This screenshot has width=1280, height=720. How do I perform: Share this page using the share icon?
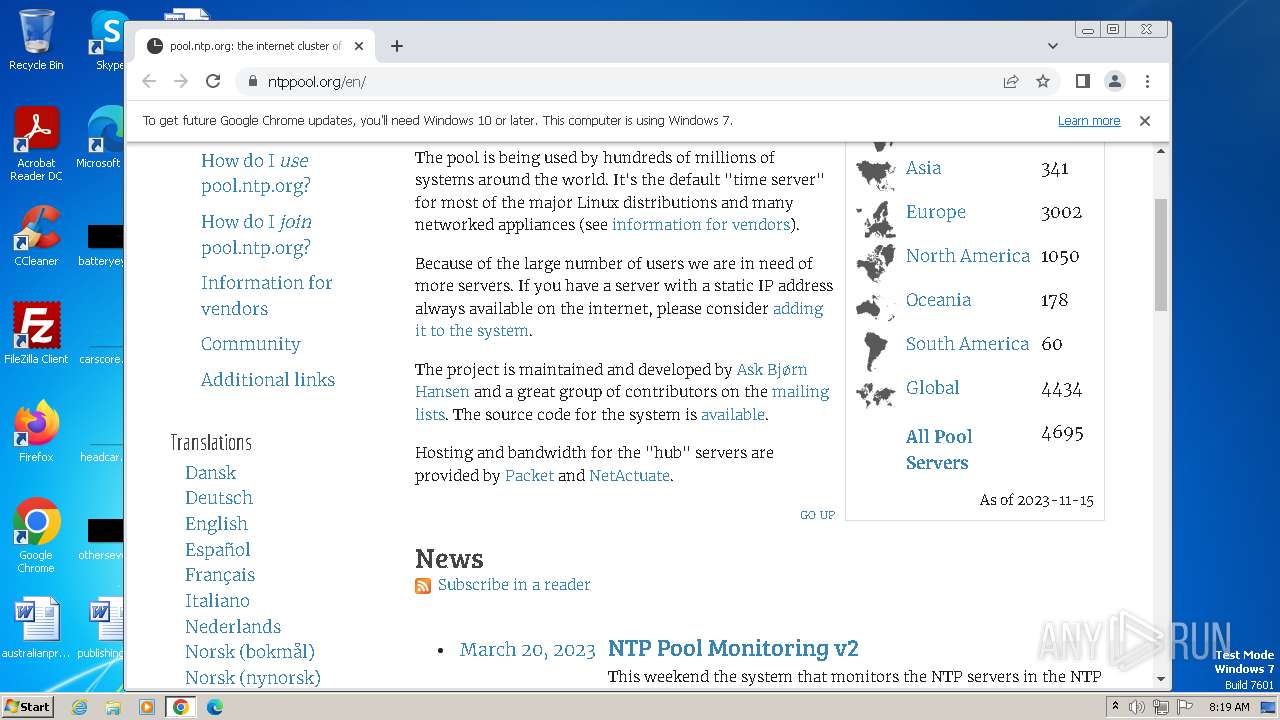[x=1011, y=82]
